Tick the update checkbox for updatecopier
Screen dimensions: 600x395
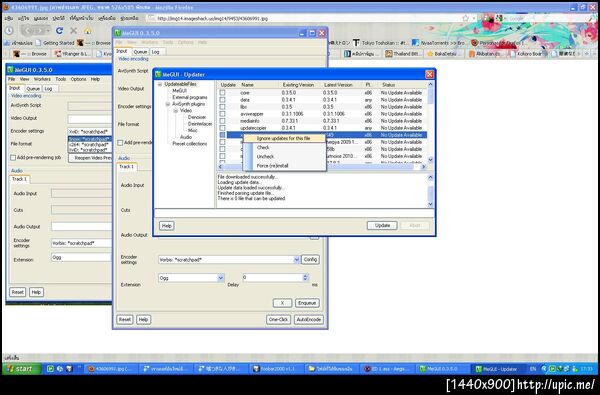[x=222, y=128]
